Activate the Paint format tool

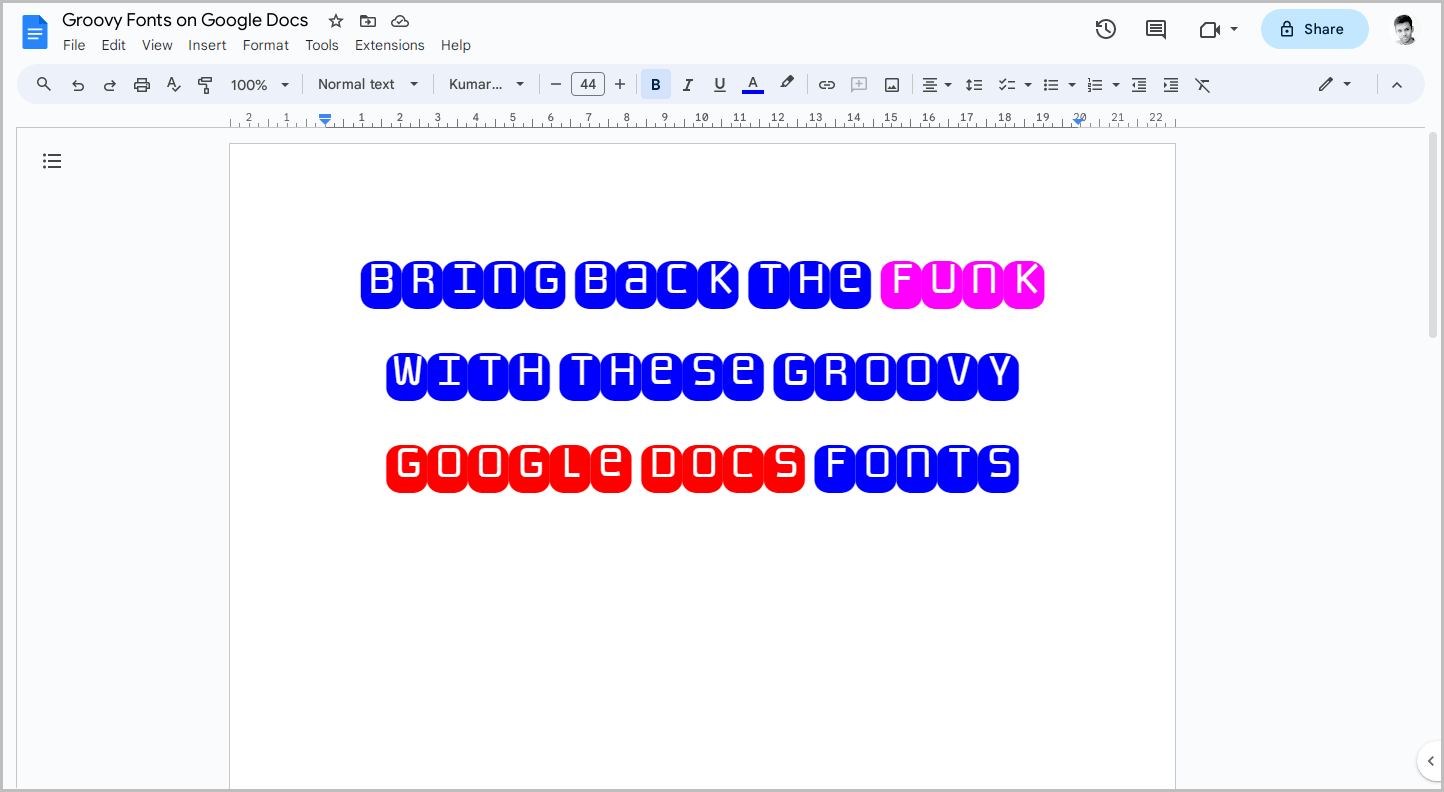pyautogui.click(x=205, y=84)
